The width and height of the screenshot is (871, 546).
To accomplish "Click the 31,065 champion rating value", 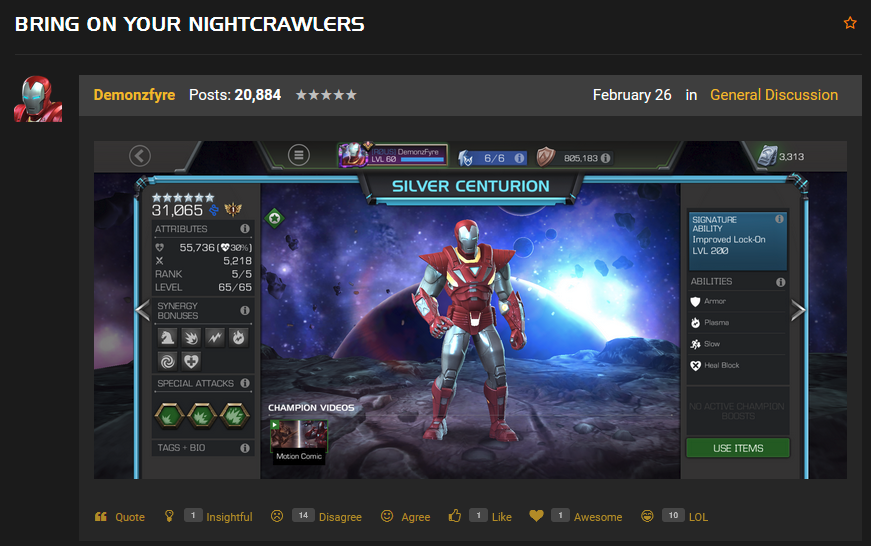I will pyautogui.click(x=177, y=211).
